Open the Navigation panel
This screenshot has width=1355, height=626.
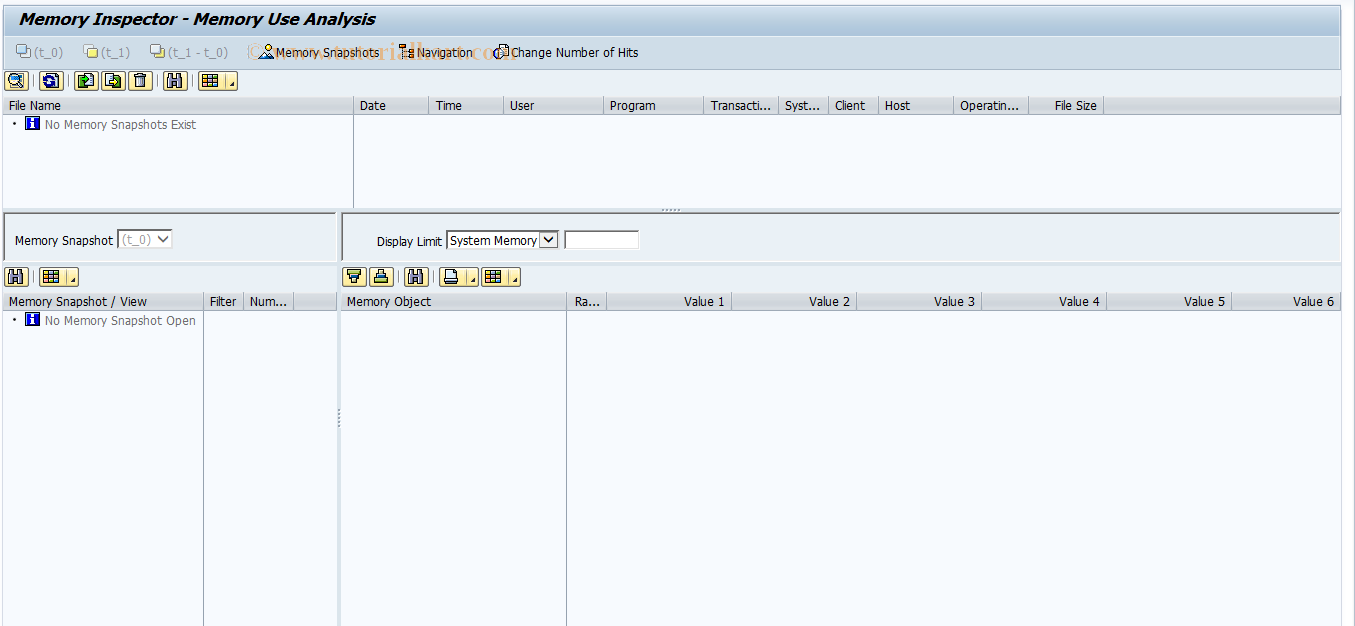436,52
